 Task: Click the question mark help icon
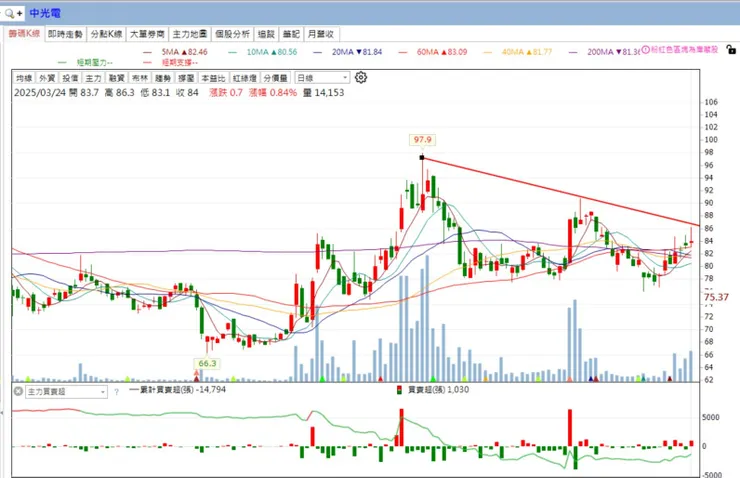click(116, 392)
